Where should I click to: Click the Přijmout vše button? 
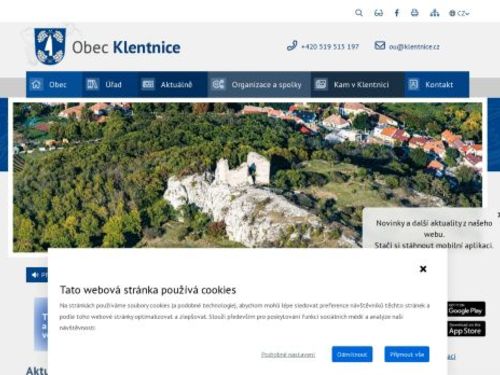(407, 354)
